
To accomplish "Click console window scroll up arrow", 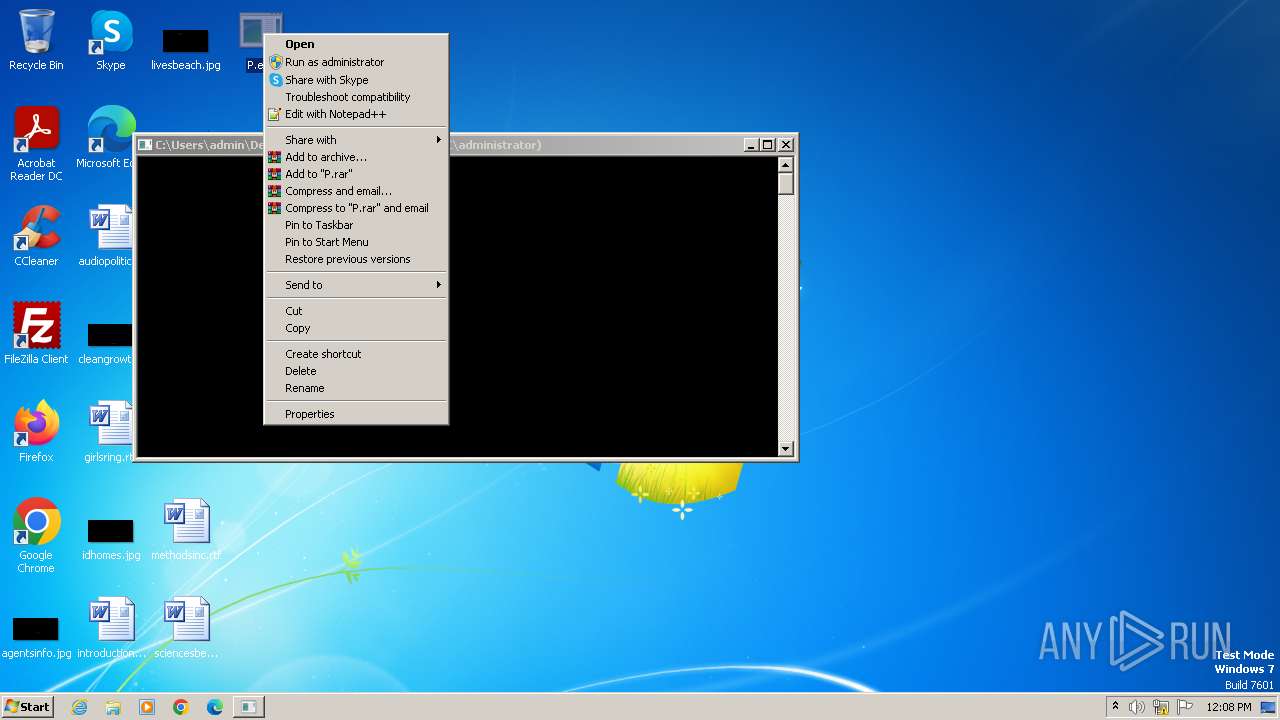I will click(x=786, y=165).
